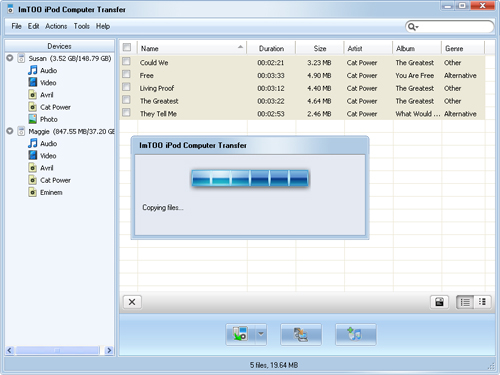This screenshot has height=375, width=500.
Task: Click the album 'You Are Free'
Action: point(415,76)
